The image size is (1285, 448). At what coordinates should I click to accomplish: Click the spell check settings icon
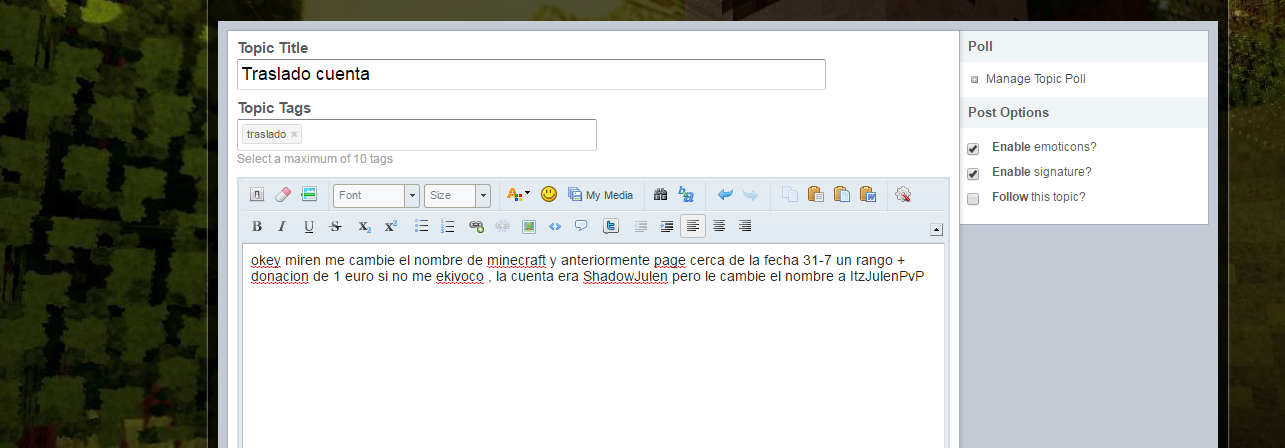tap(903, 195)
